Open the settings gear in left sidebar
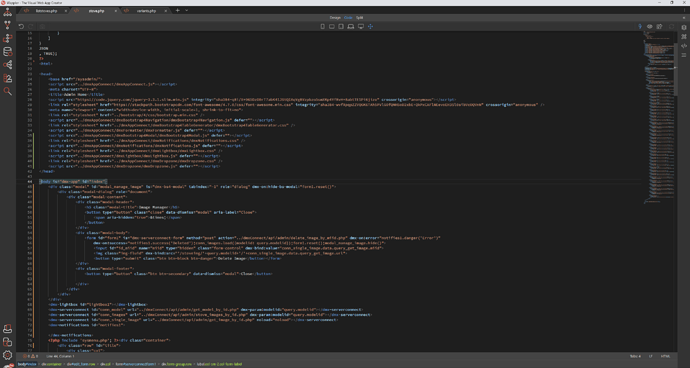 pyautogui.click(x=7, y=355)
